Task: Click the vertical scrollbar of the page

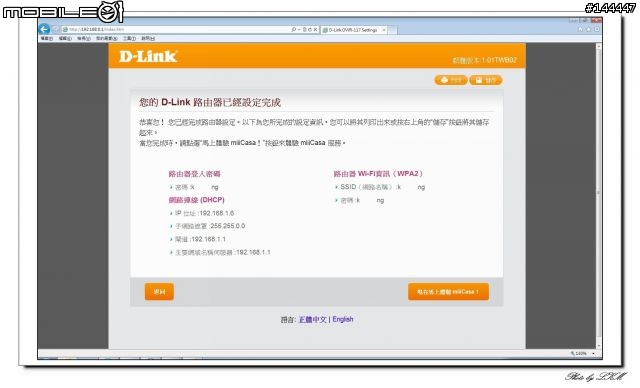Action: (x=599, y=196)
